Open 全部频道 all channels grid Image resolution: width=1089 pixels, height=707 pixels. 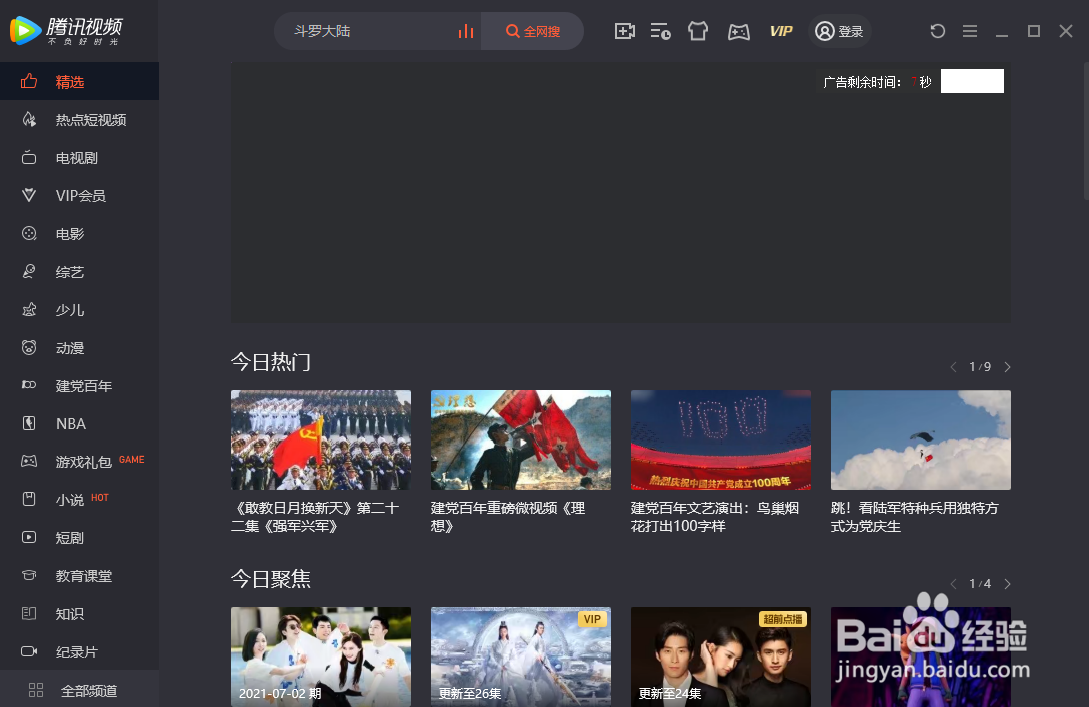79,690
